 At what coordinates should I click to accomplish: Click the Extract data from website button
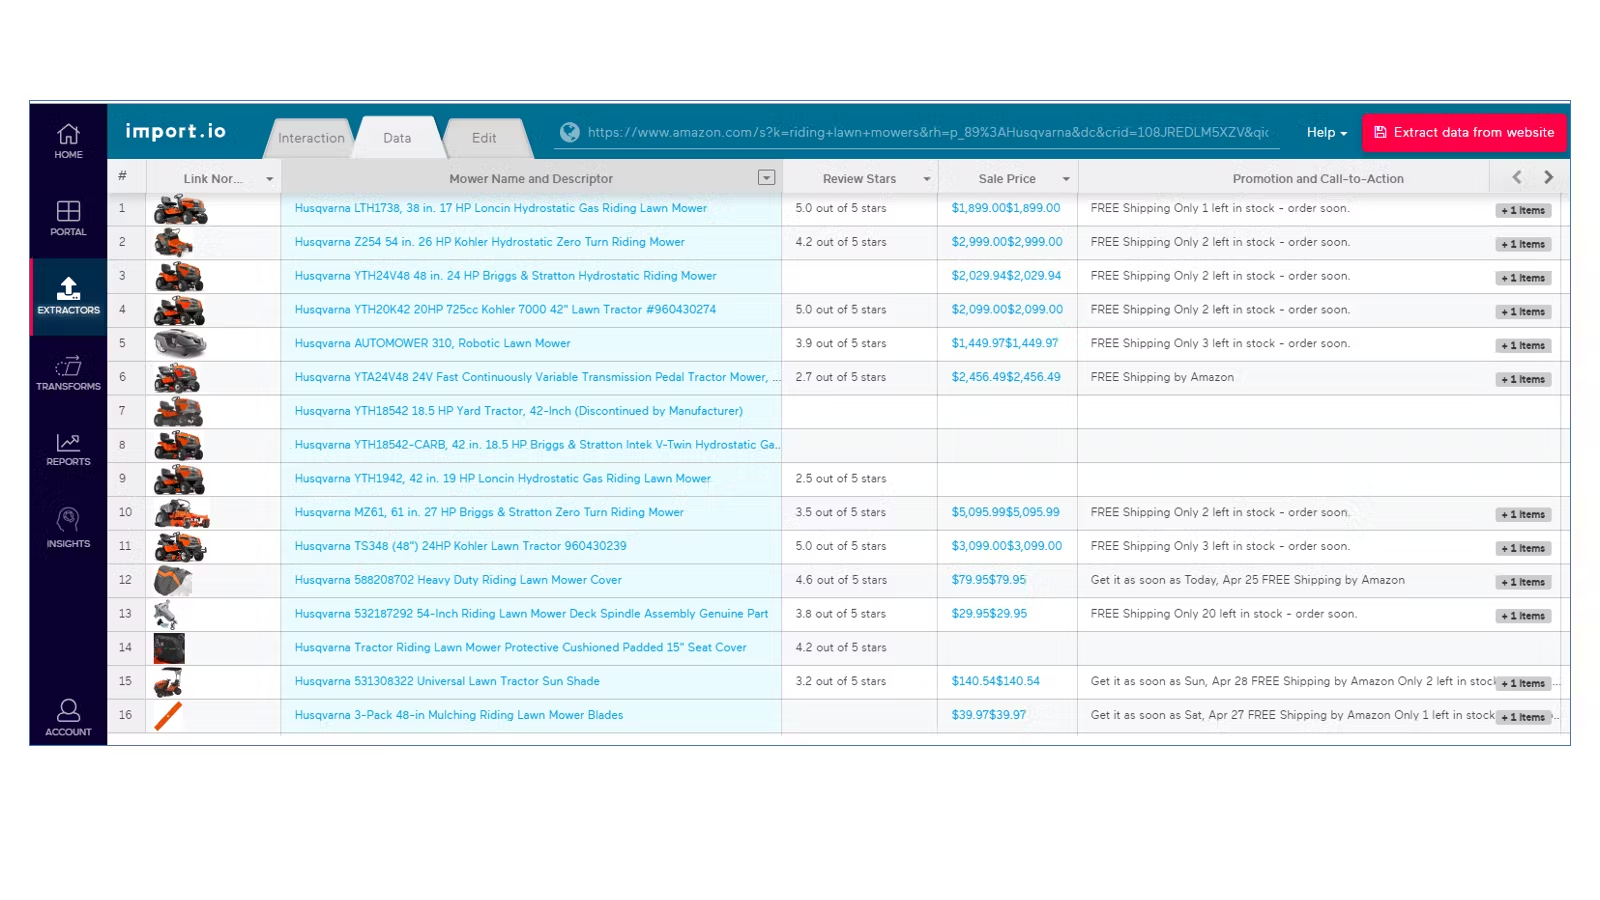pyautogui.click(x=1463, y=132)
